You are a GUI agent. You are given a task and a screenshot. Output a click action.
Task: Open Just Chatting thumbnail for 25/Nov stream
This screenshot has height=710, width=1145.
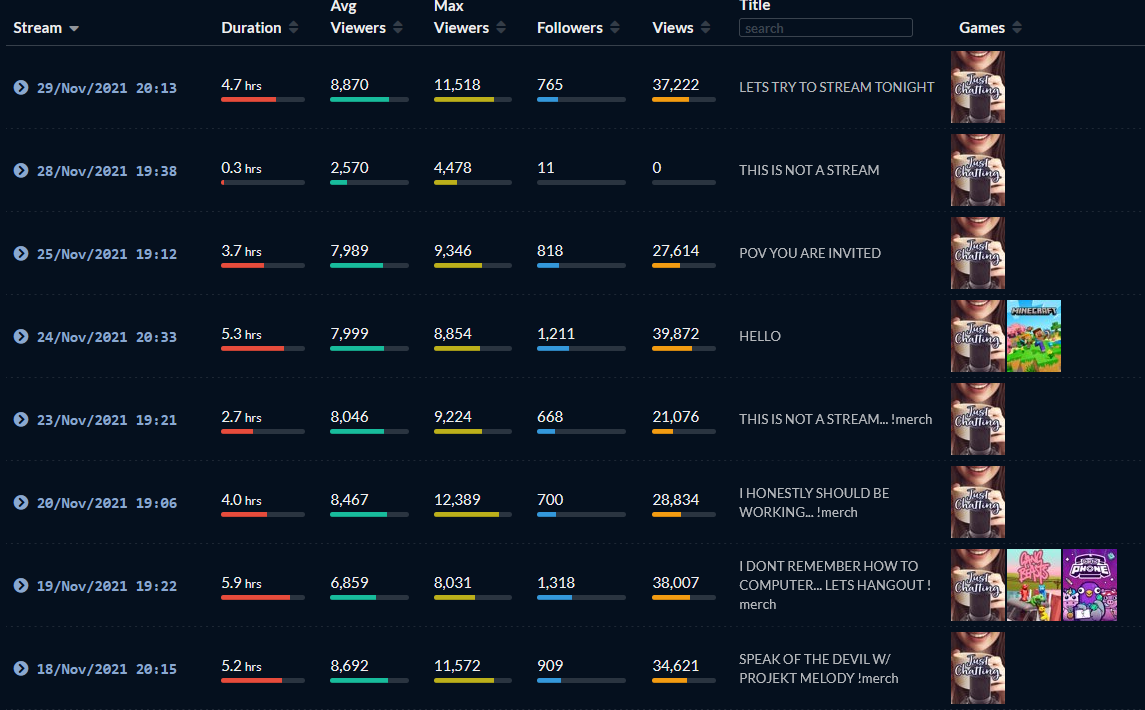pyautogui.click(x=978, y=253)
